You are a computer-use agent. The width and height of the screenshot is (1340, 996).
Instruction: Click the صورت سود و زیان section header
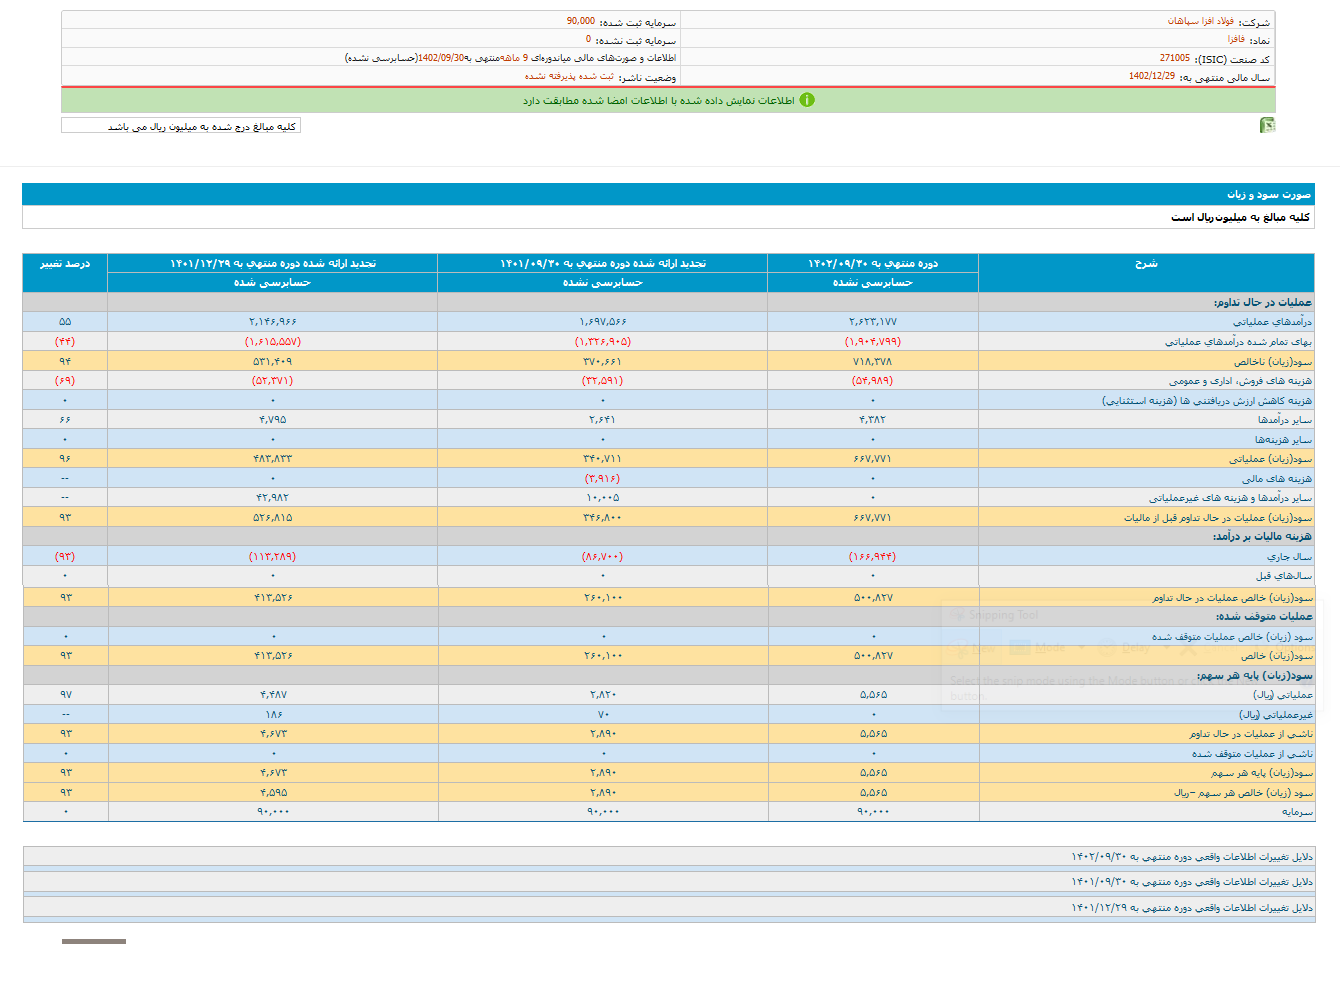[x=1268, y=194]
